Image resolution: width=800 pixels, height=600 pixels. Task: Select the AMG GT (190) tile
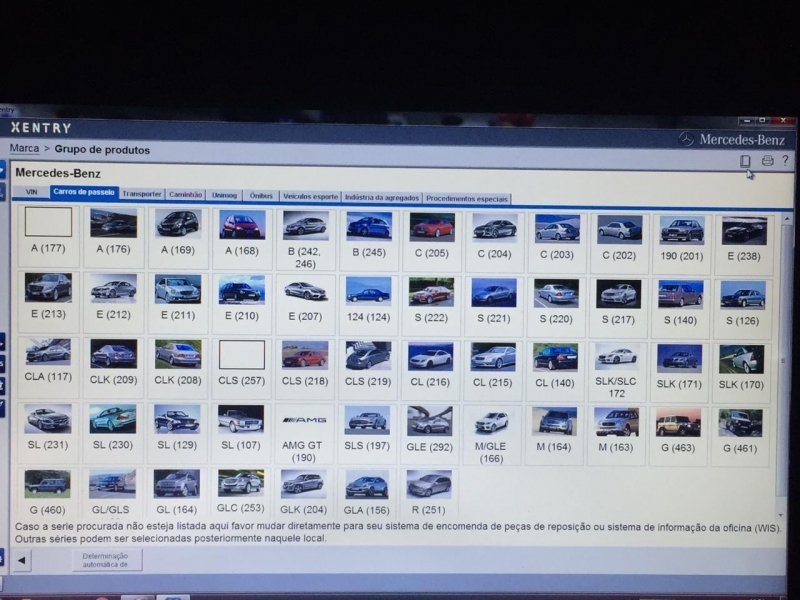coord(304,434)
